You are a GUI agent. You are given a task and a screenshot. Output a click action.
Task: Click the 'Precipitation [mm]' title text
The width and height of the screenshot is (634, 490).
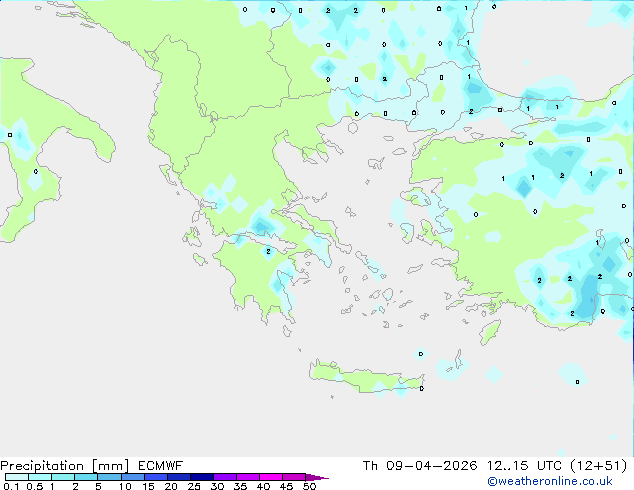pos(65,466)
